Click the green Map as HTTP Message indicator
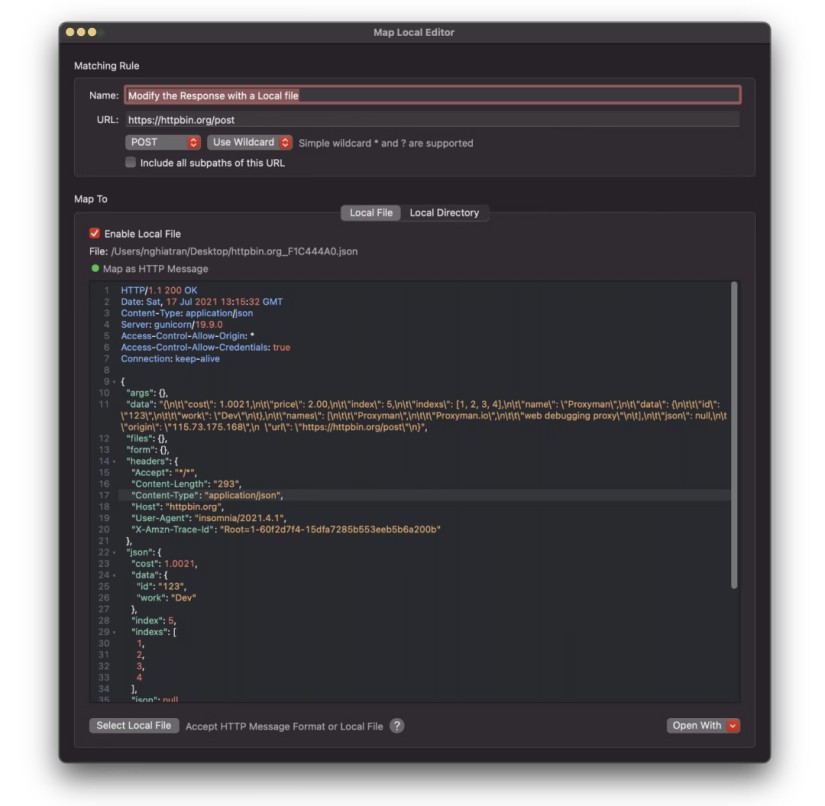Screen dimensions: 825x806 (95, 268)
